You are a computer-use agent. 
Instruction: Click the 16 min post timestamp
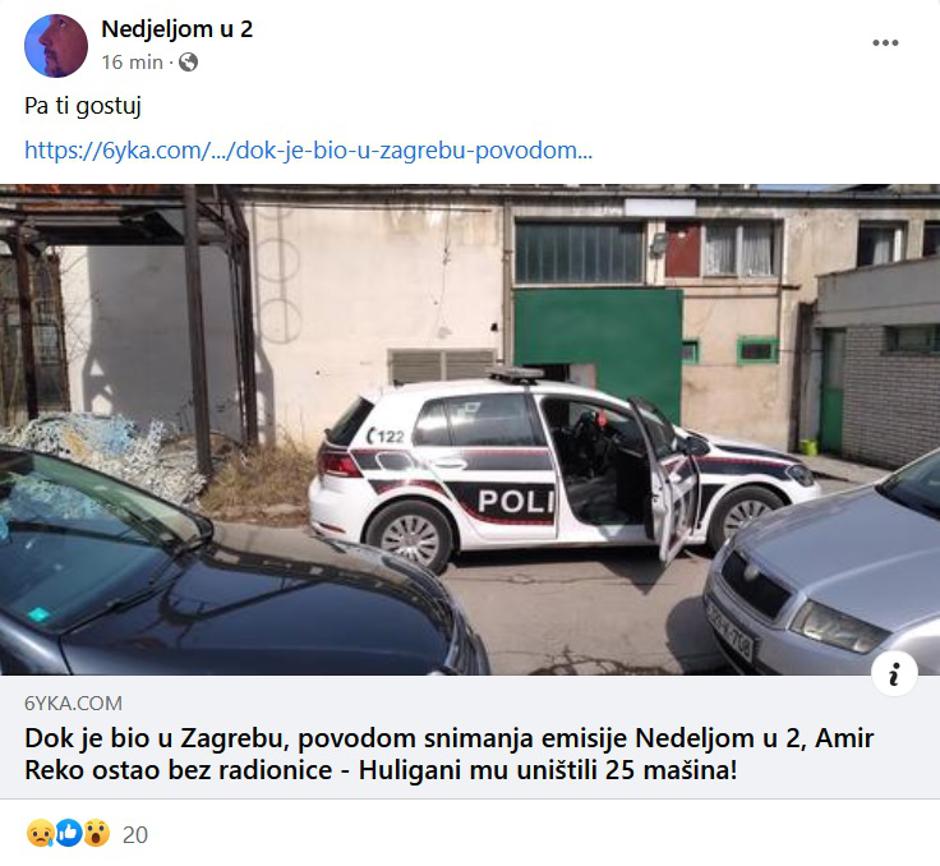tap(132, 62)
